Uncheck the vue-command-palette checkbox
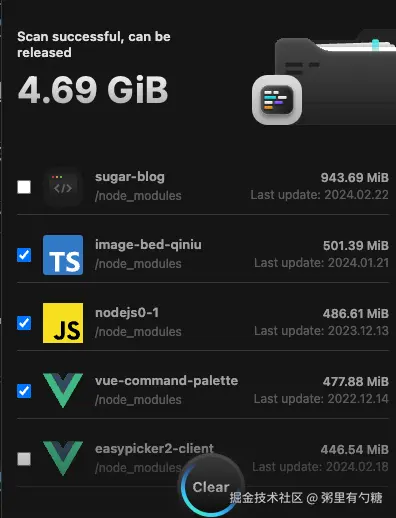Image resolution: width=396 pixels, height=518 pixels. [24, 391]
